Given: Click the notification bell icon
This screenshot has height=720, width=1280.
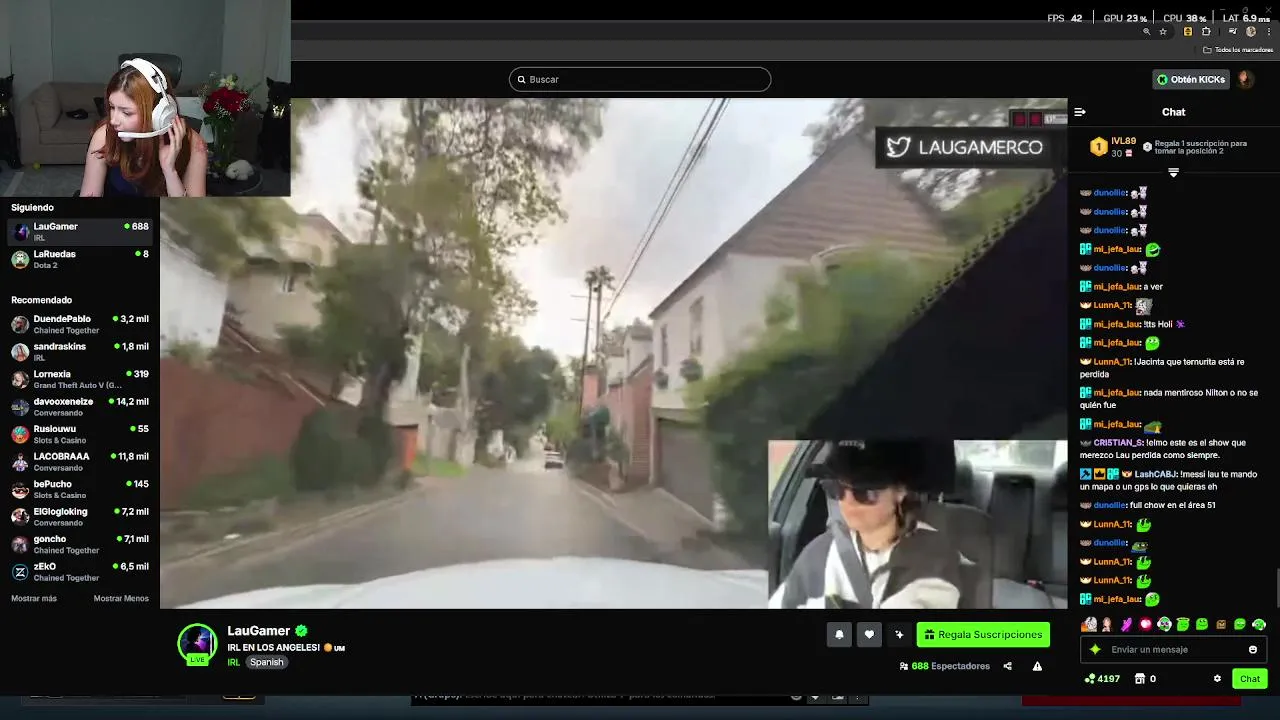Looking at the screenshot, I should pos(839,634).
